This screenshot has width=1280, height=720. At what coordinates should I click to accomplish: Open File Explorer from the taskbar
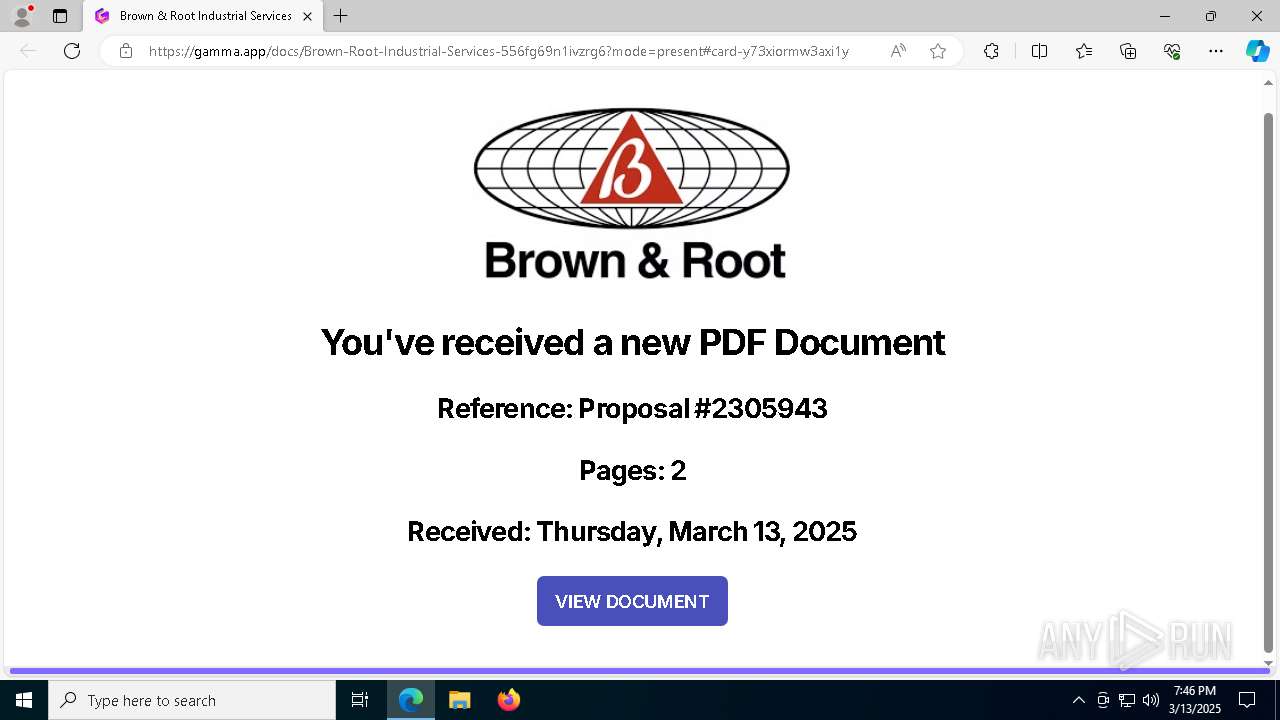[459, 700]
